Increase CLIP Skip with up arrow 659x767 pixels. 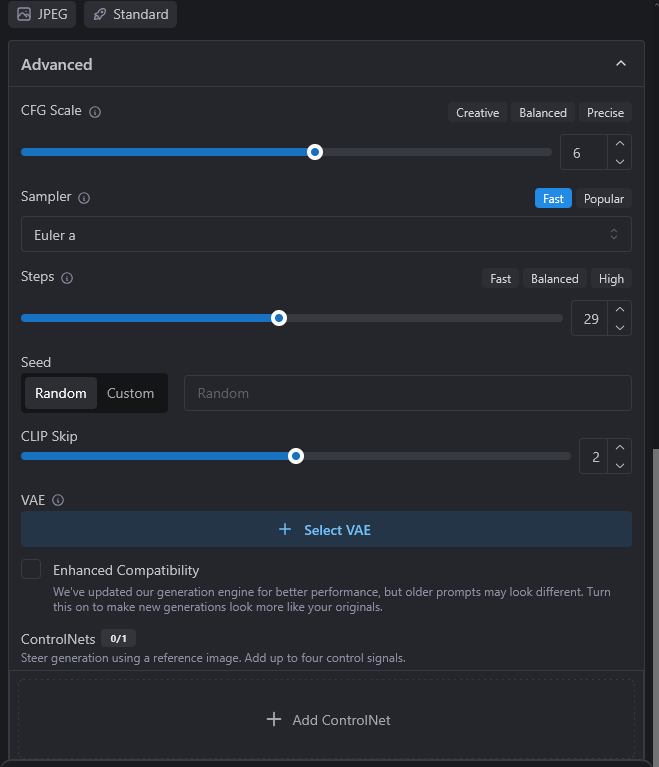pos(620,448)
